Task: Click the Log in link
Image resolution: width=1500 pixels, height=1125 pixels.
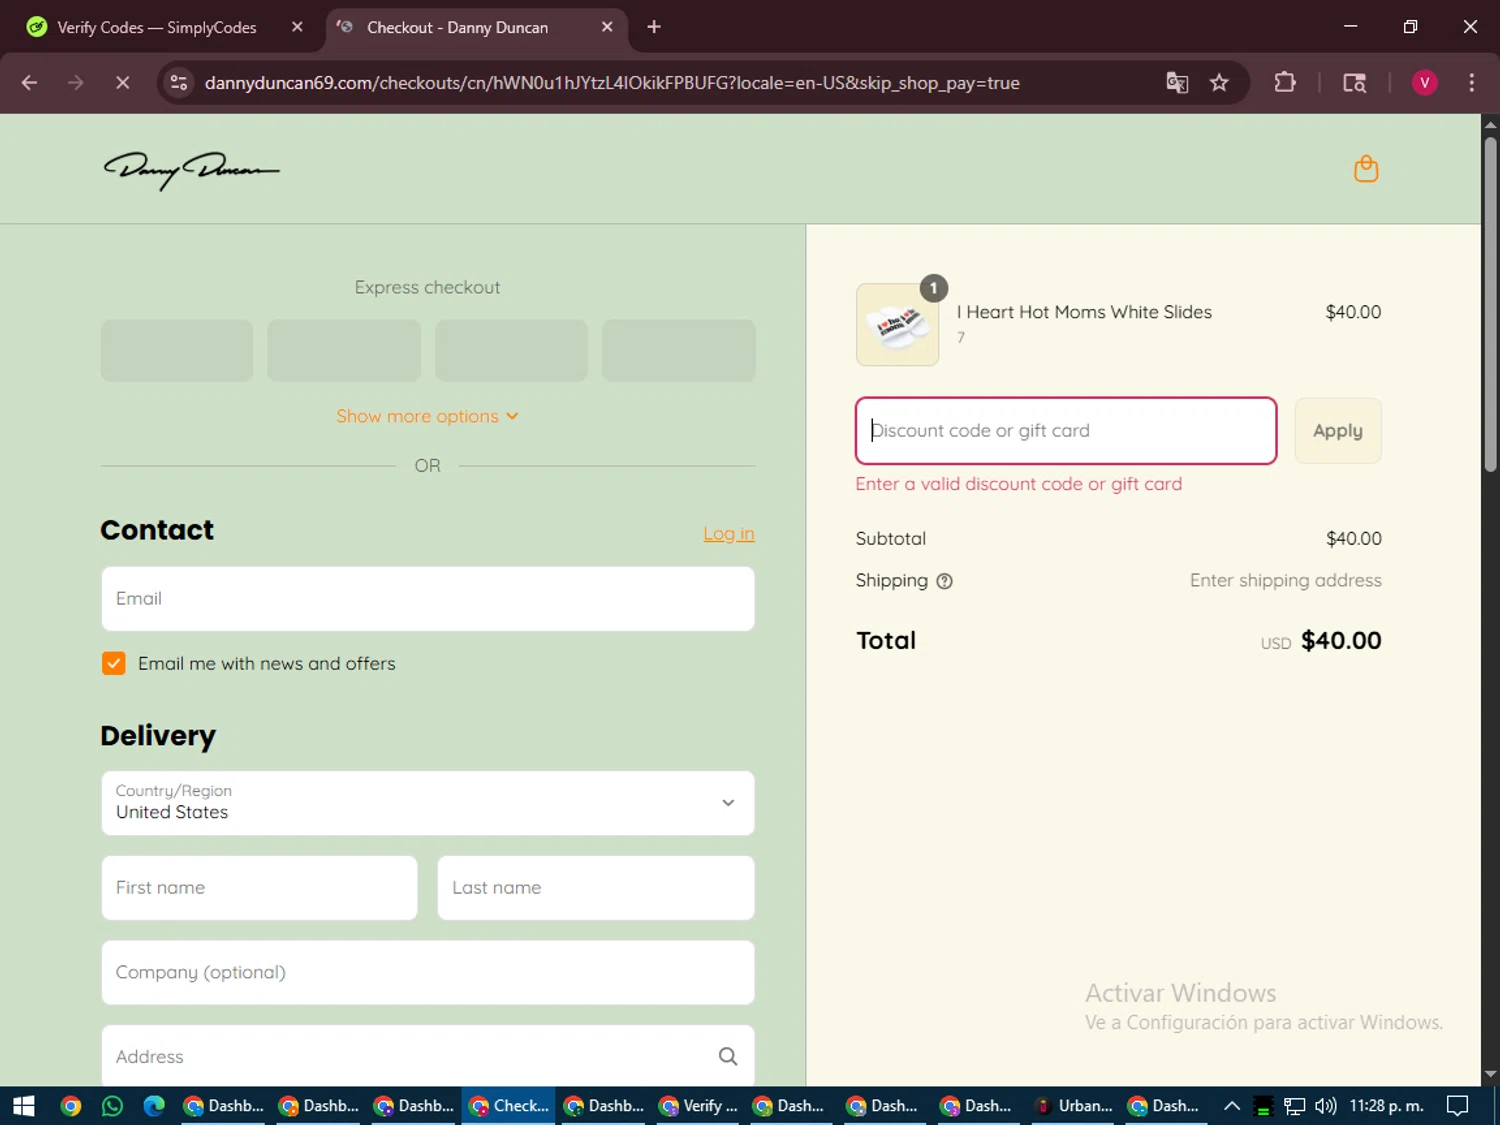Action: [729, 534]
